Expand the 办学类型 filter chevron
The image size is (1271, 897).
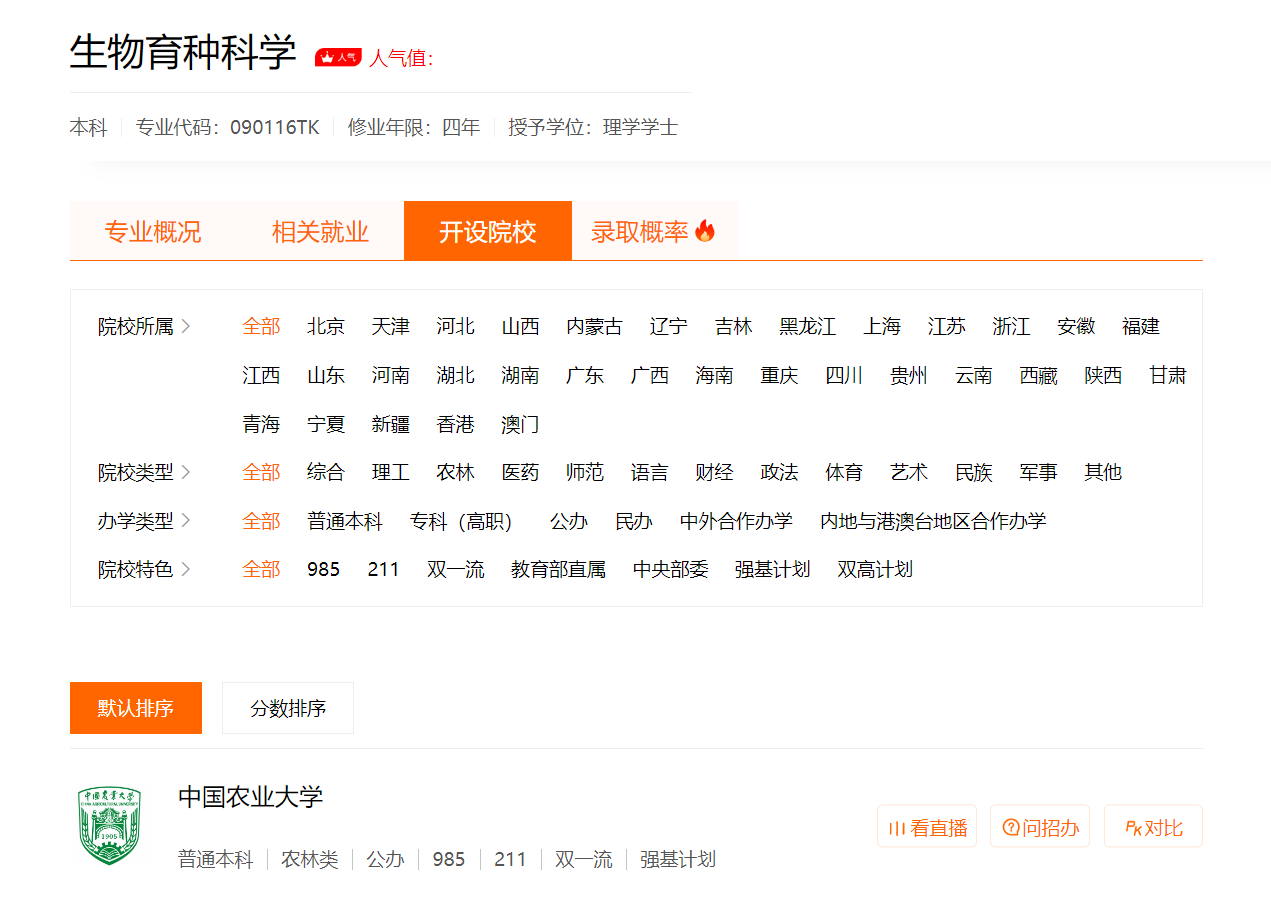(x=186, y=521)
